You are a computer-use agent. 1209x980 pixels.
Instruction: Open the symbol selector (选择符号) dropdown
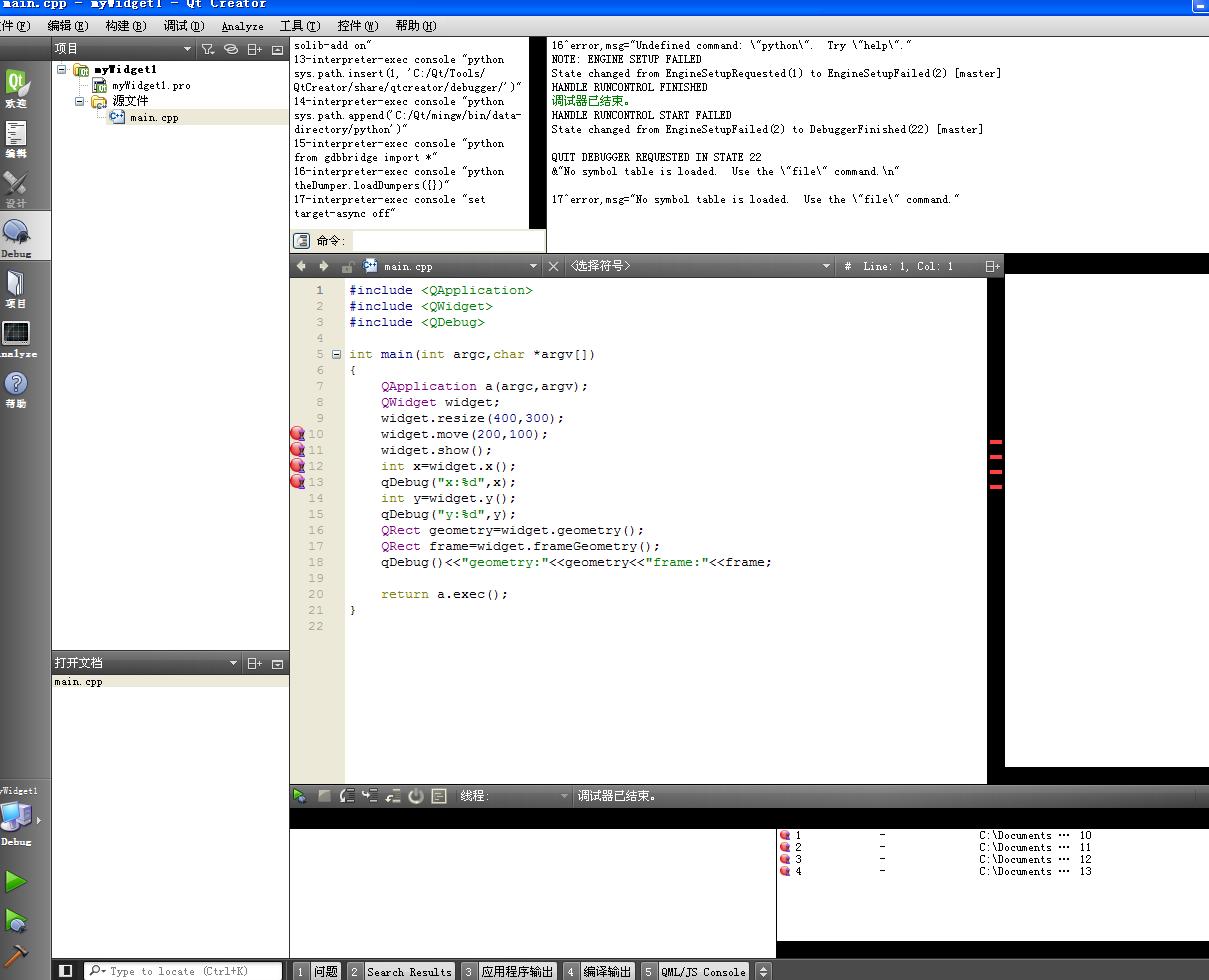(x=700, y=266)
